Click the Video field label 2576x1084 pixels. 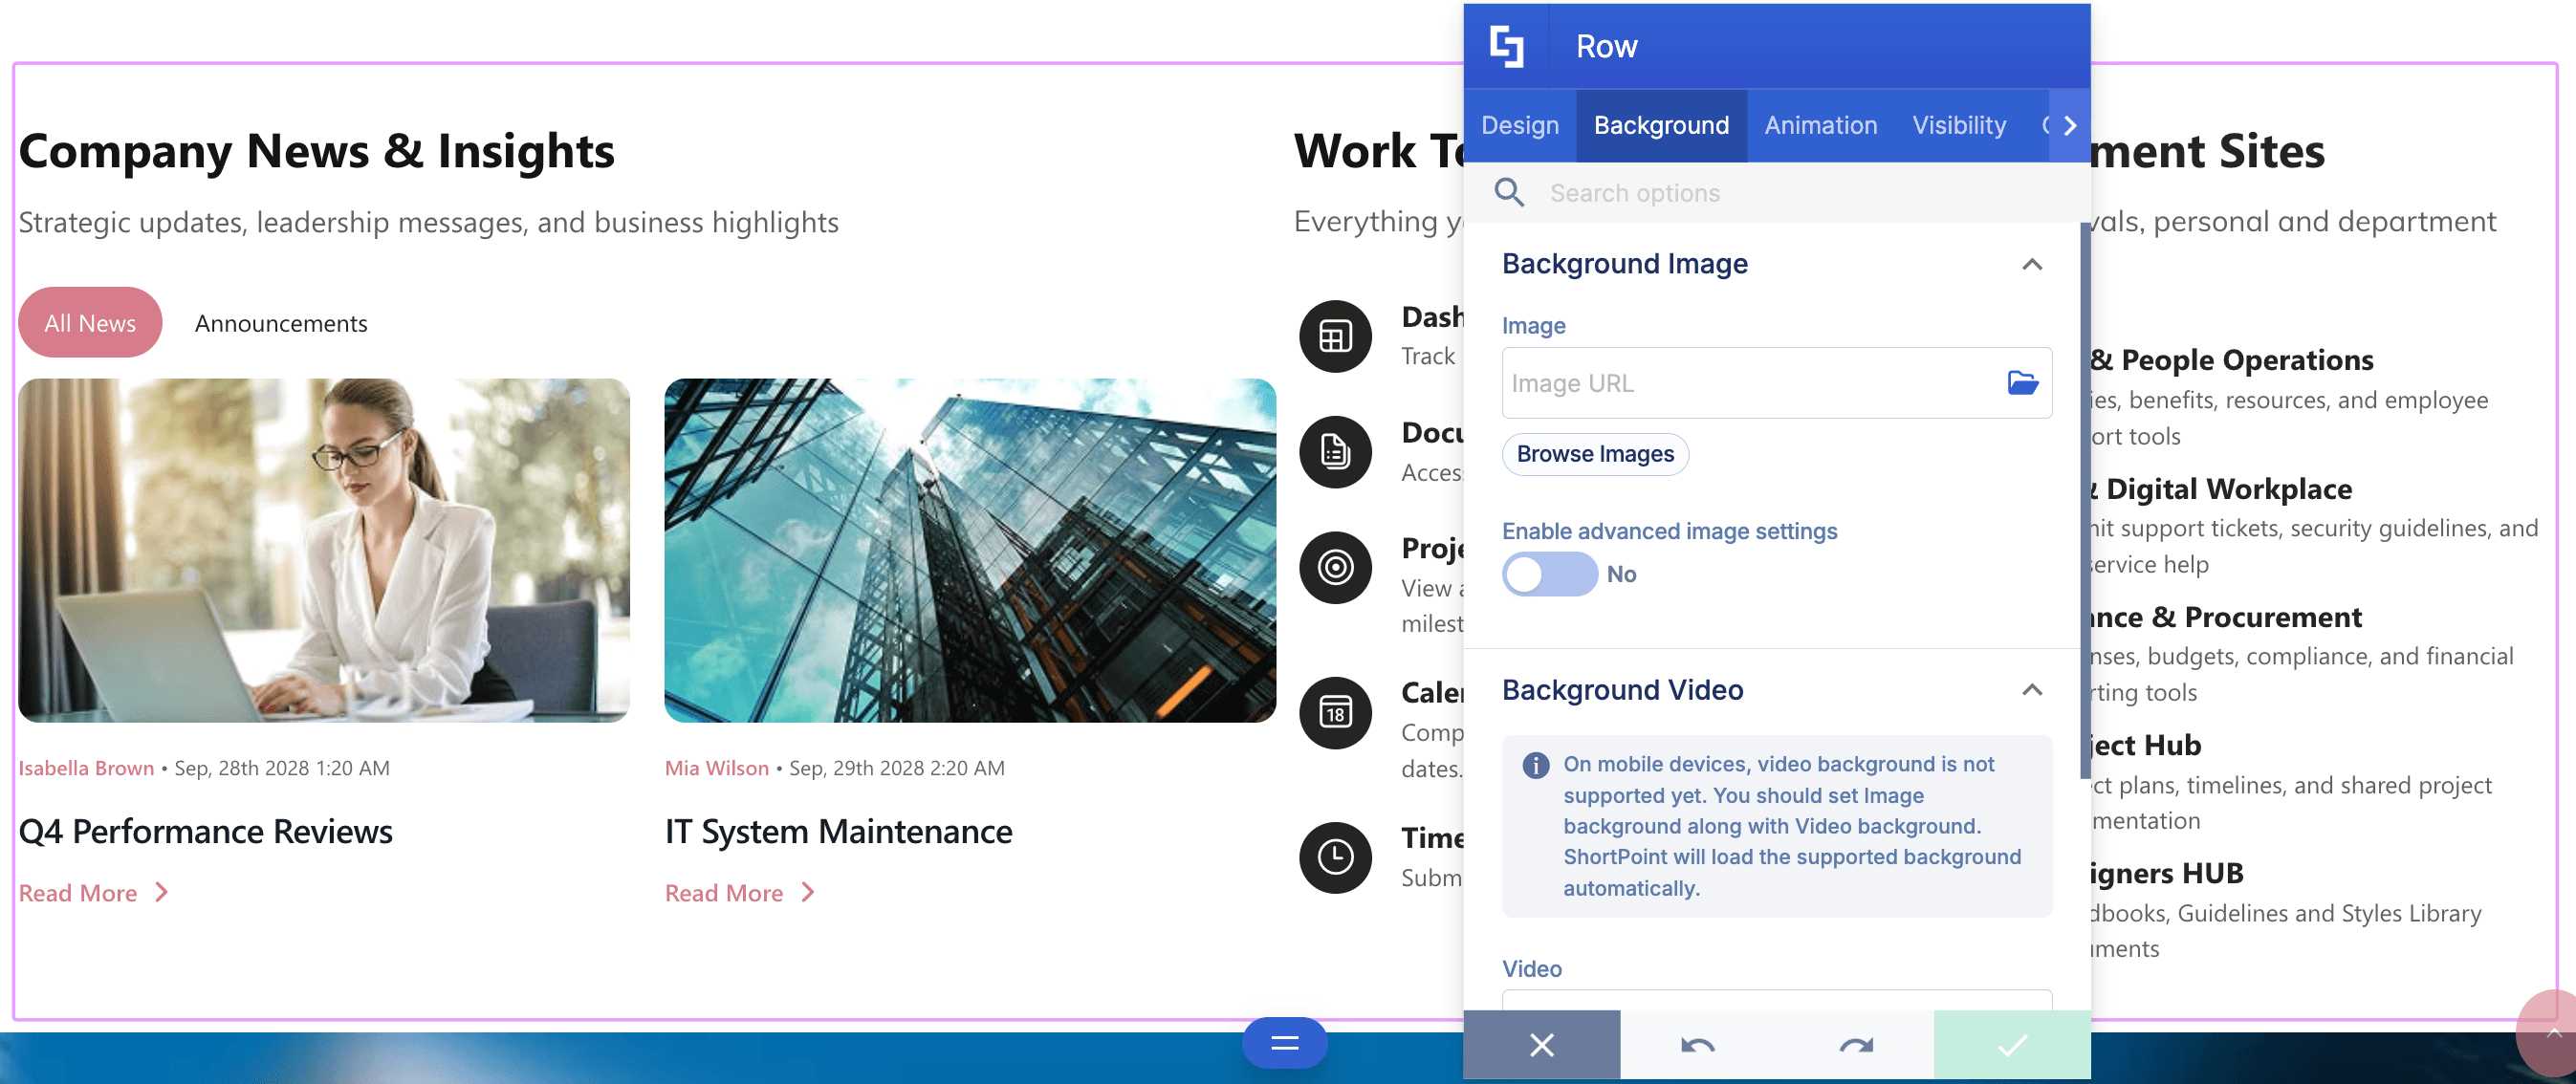click(x=1531, y=969)
